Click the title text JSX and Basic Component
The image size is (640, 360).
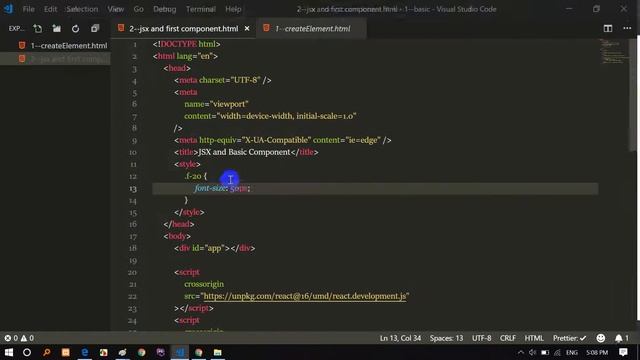244,152
